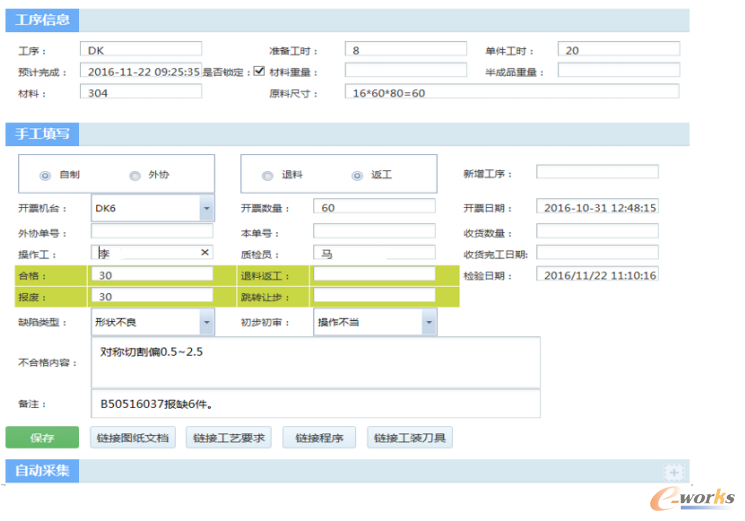The image size is (745, 521).
Task: Click the 手工填写 section header
Action: pyautogui.click(x=42, y=134)
